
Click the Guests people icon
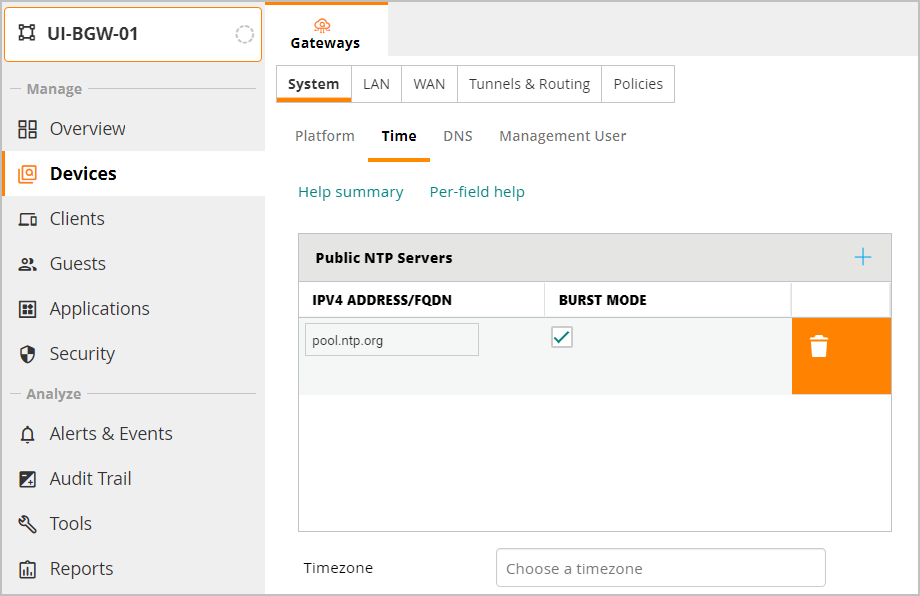pyautogui.click(x=28, y=264)
